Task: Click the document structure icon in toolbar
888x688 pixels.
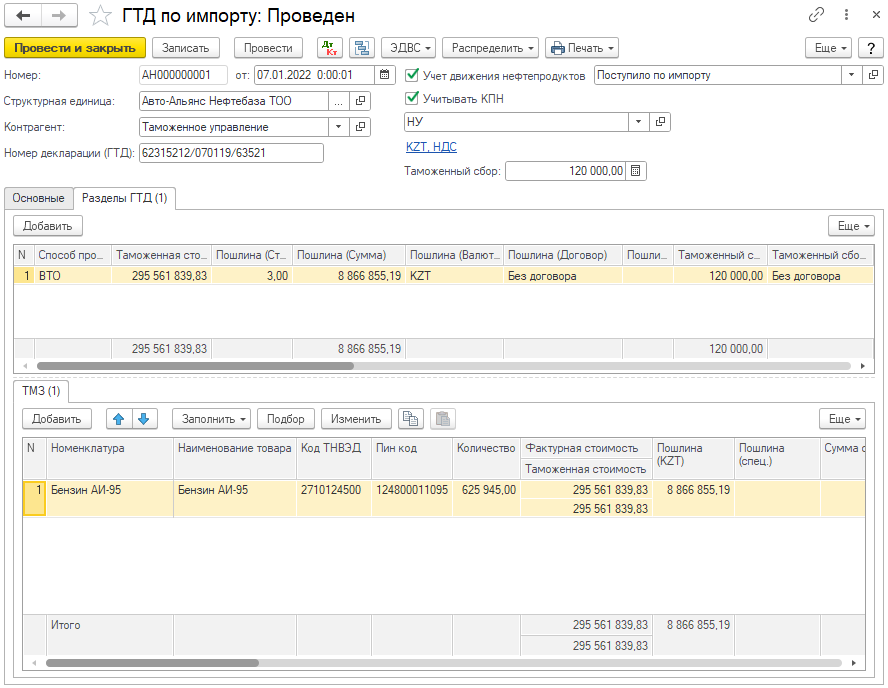Action: pyautogui.click(x=362, y=48)
